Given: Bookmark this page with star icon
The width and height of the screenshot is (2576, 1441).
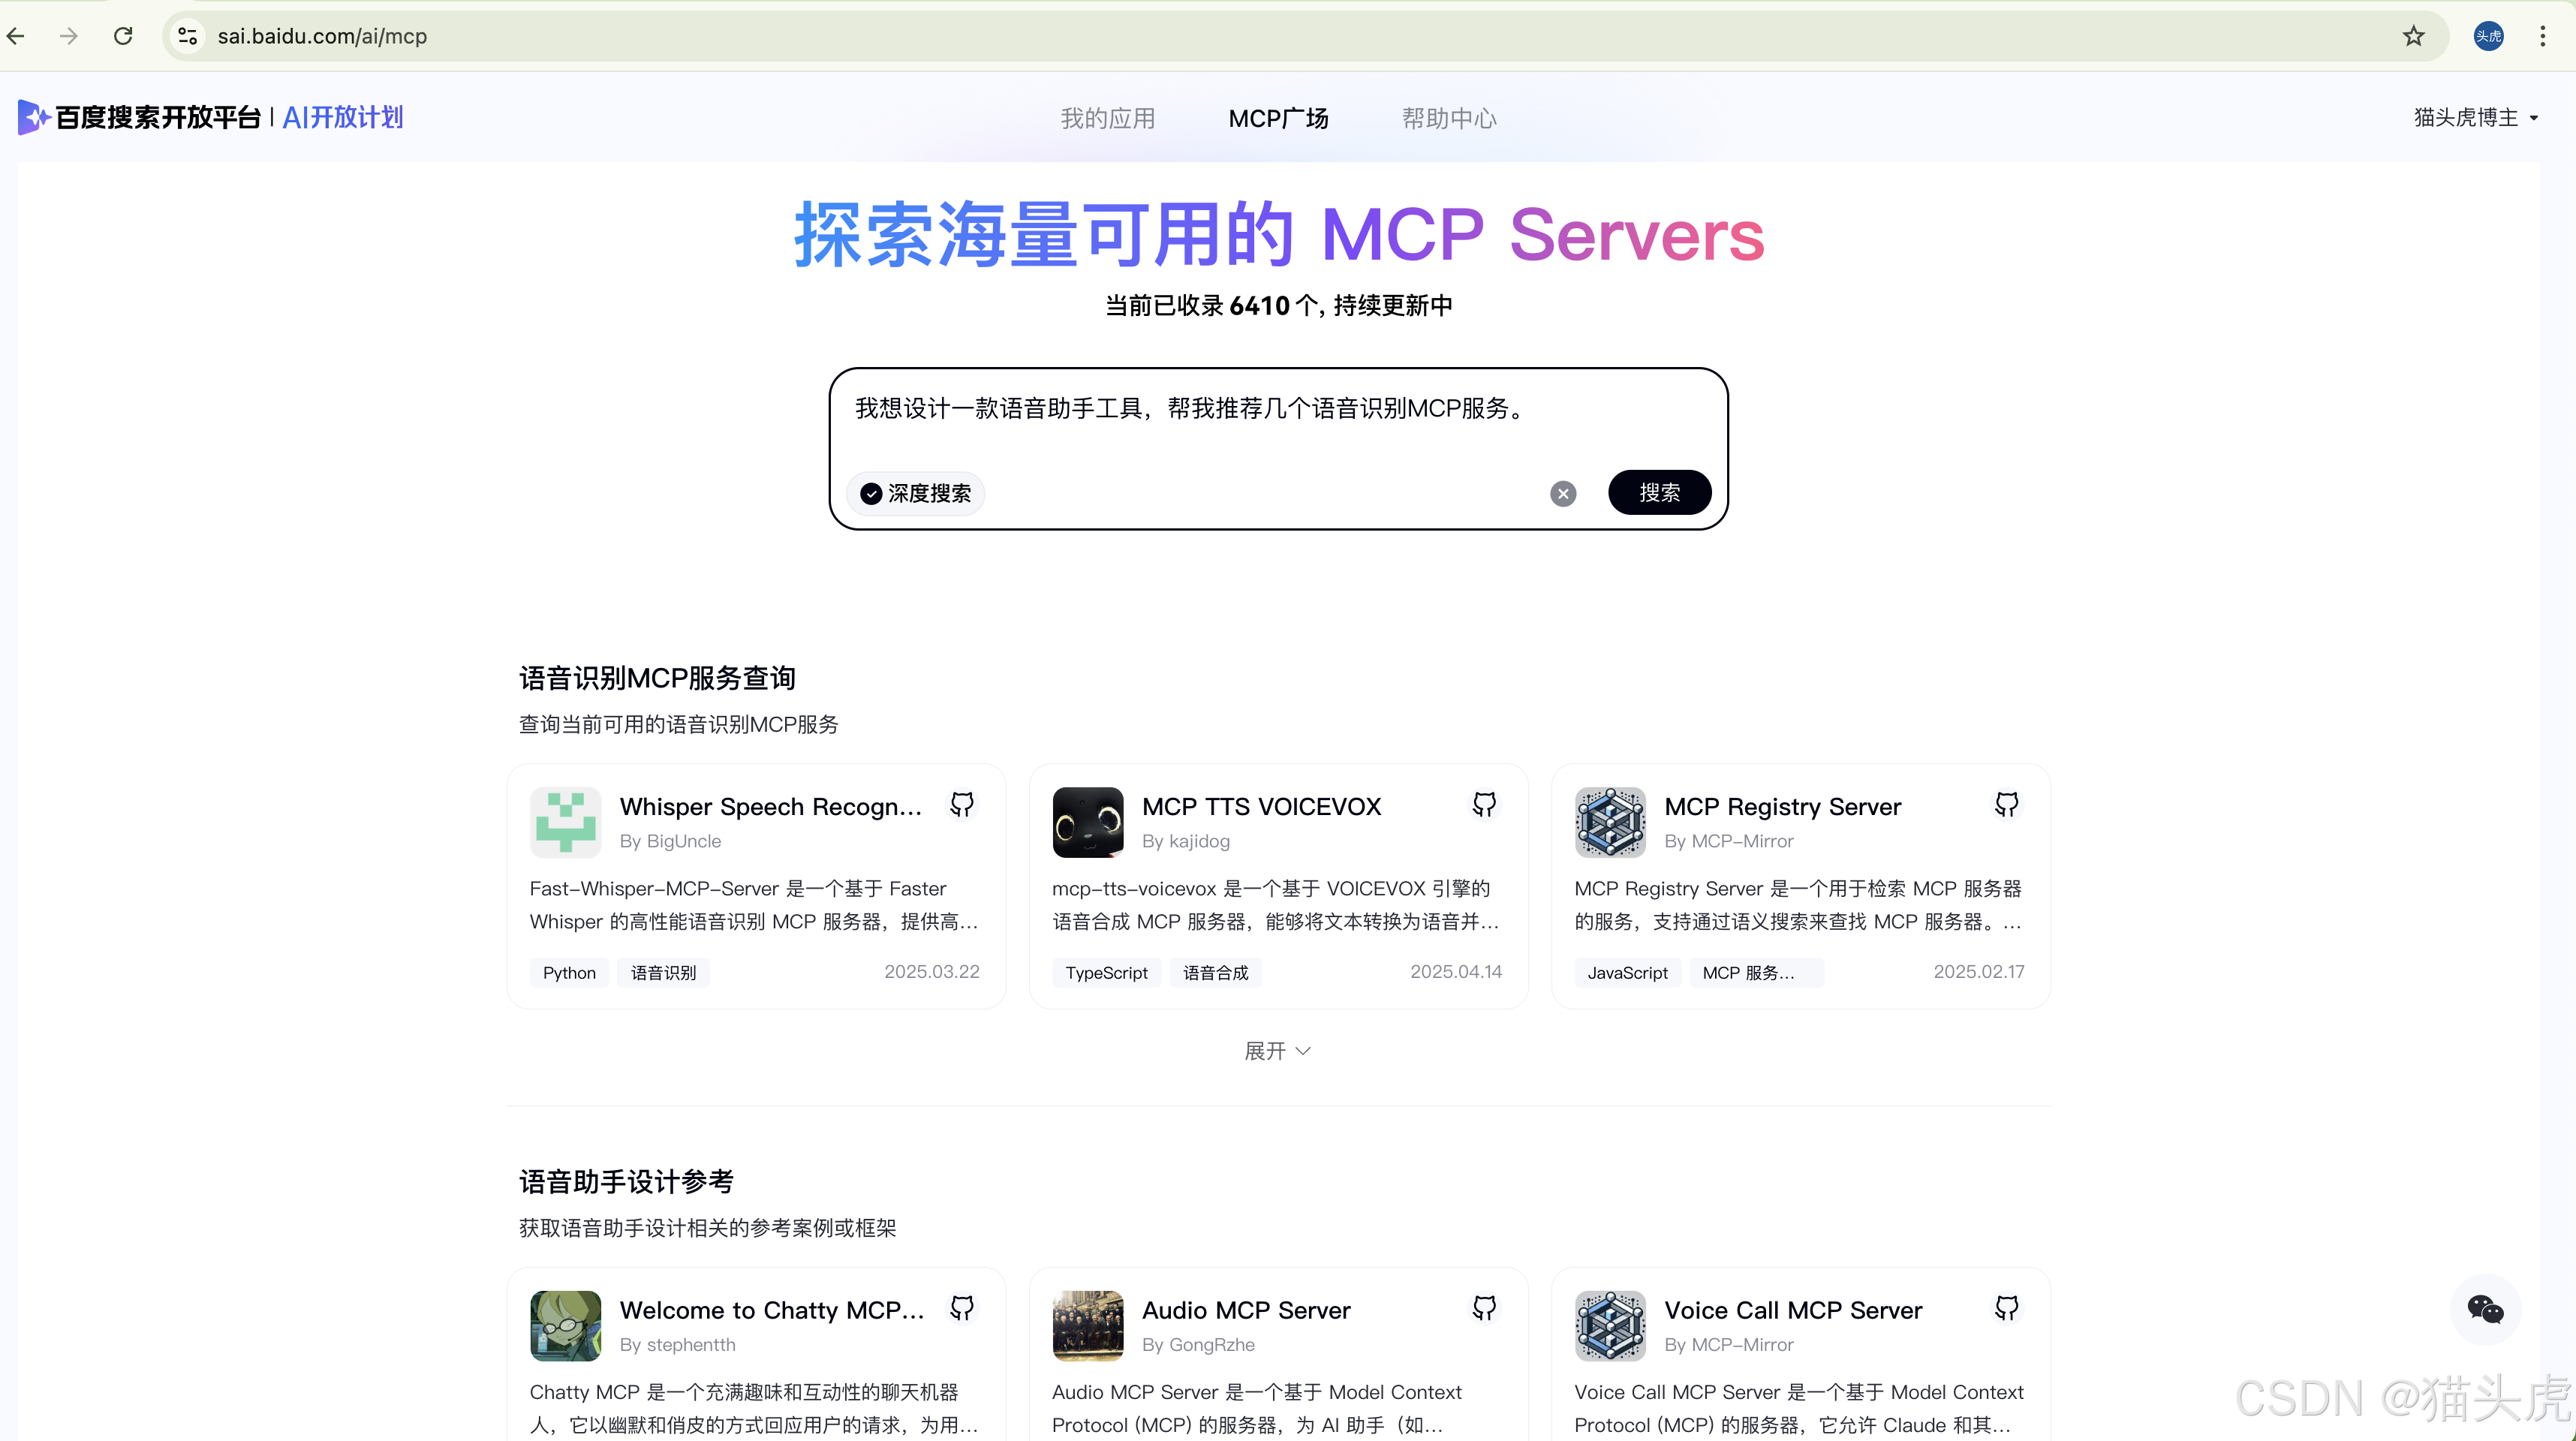Looking at the screenshot, I should (x=2413, y=37).
